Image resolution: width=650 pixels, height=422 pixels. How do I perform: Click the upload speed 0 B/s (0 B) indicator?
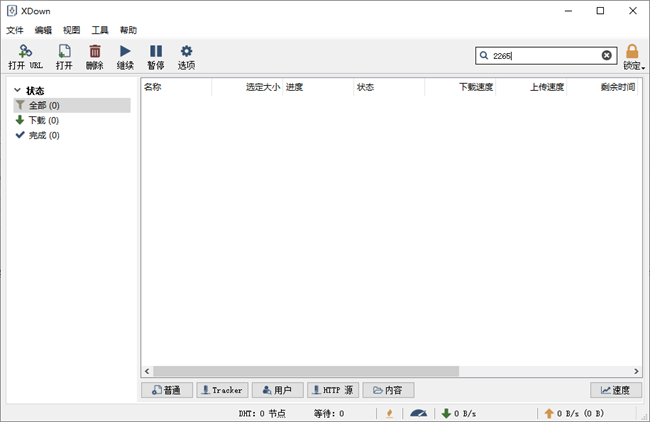(574, 413)
